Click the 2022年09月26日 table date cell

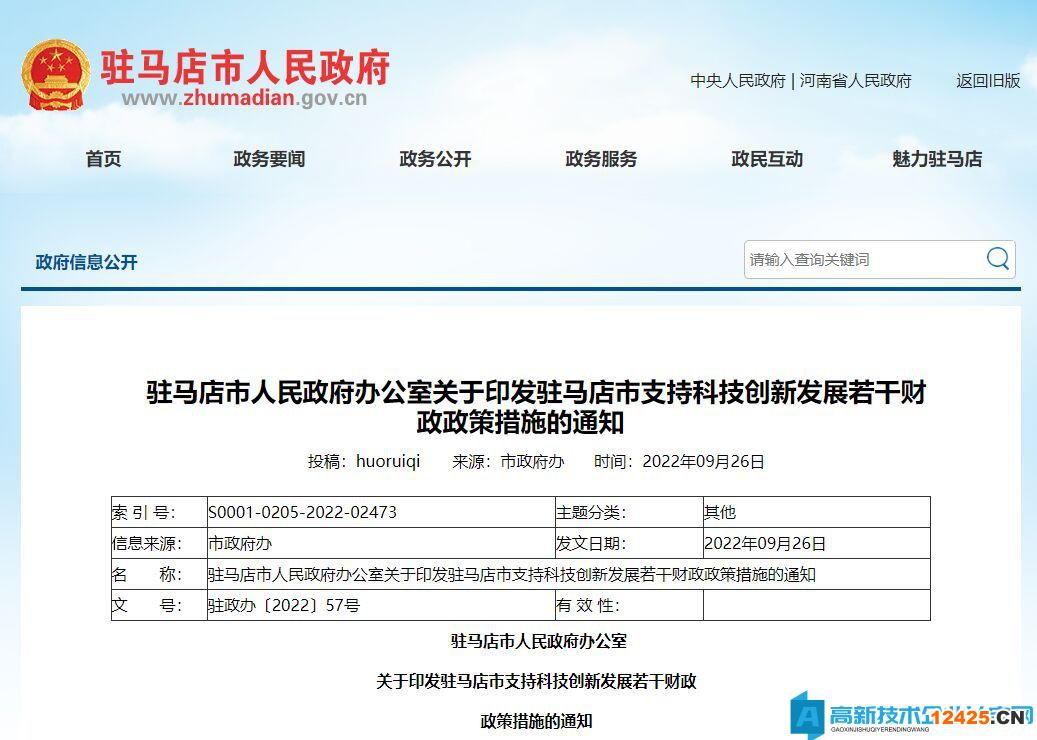pos(817,543)
